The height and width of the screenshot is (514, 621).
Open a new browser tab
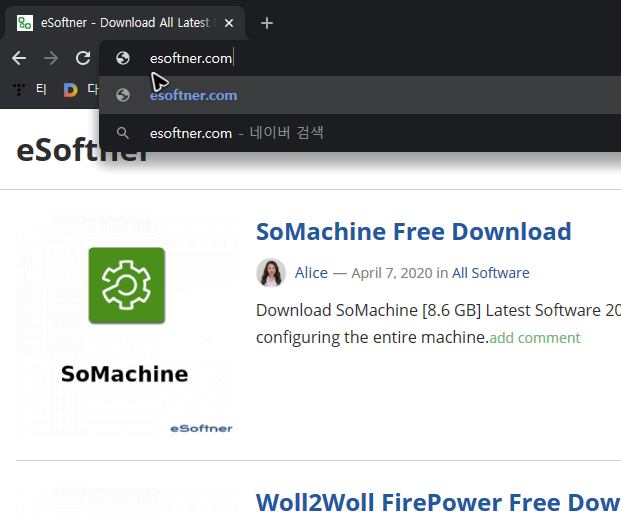click(x=267, y=23)
